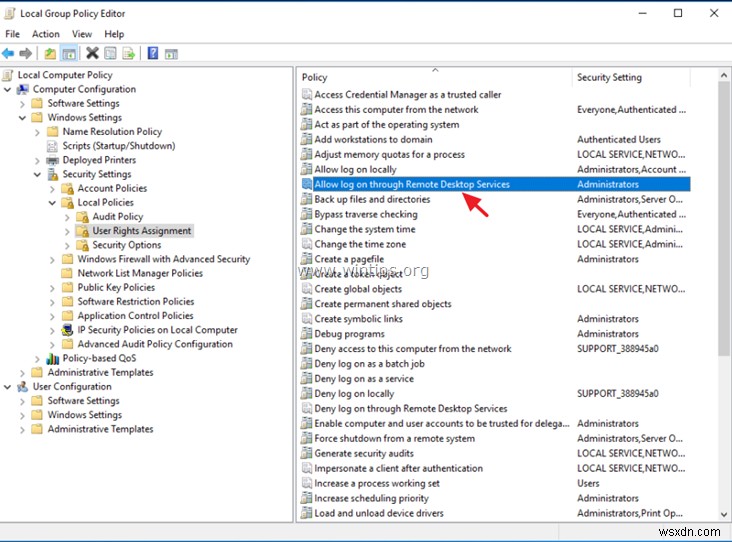Screen dimensions: 732x542
Task: Click the Audit Policy folder icon
Action: pos(83,217)
